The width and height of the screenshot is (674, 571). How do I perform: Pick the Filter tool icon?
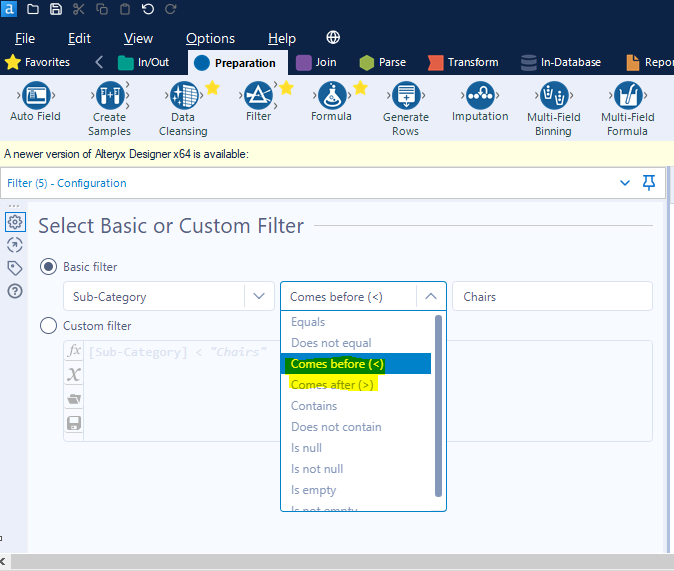pyautogui.click(x=258, y=96)
